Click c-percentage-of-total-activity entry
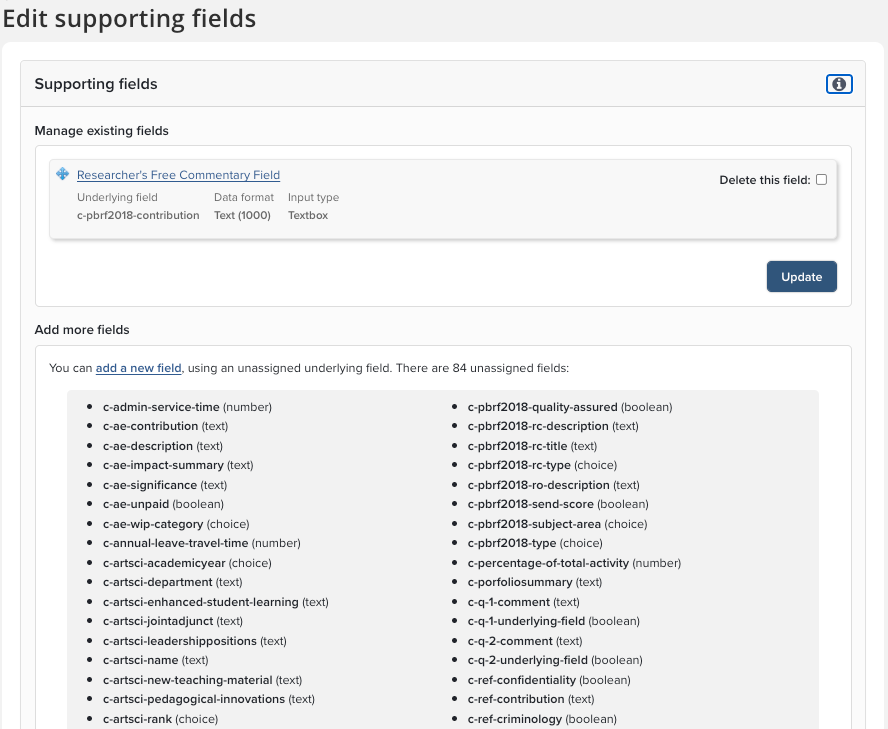Screen dimensions: 888x729 click(548, 563)
